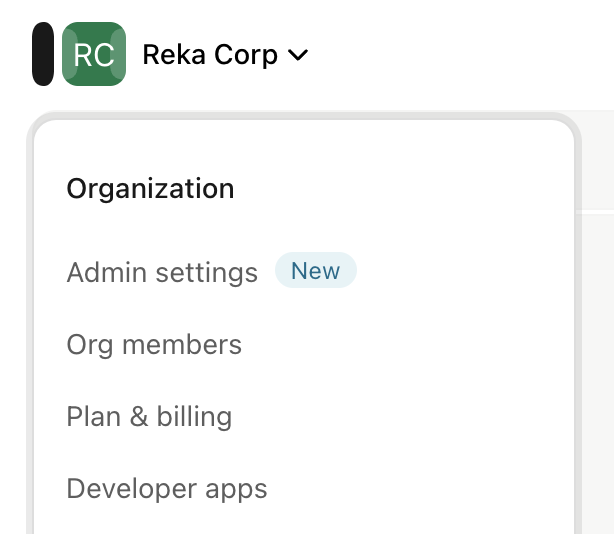Click the Reka Corp organization name
Viewport: 614px width, 534px height.
[x=210, y=55]
